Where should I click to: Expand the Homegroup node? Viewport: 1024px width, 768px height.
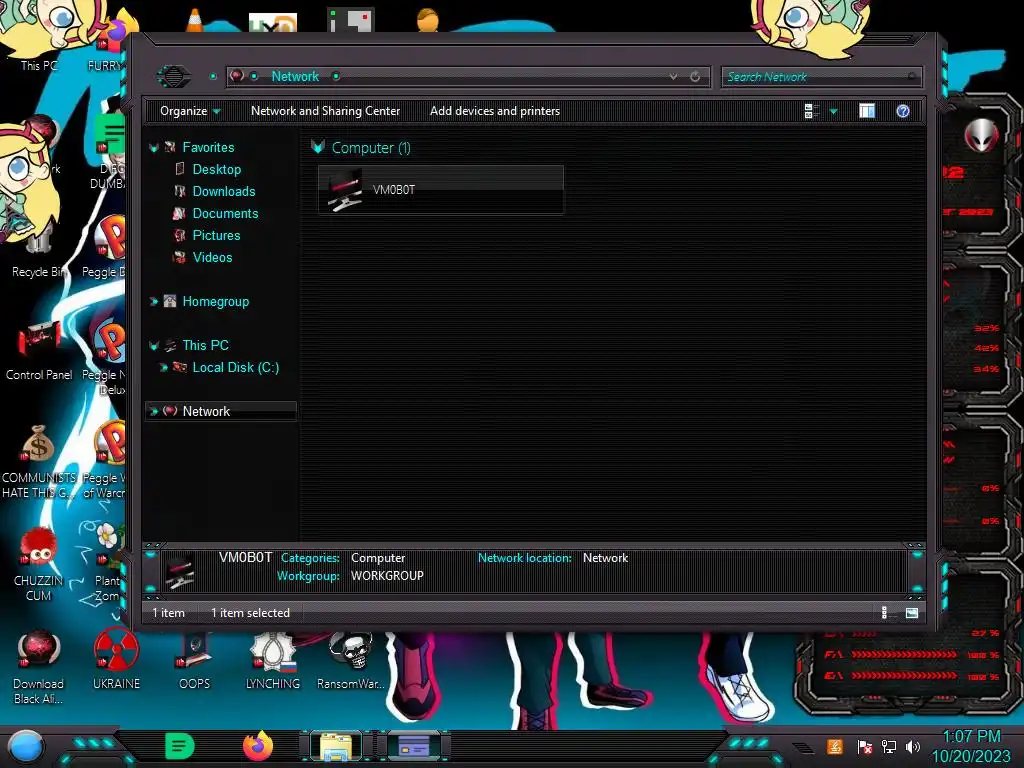click(154, 301)
